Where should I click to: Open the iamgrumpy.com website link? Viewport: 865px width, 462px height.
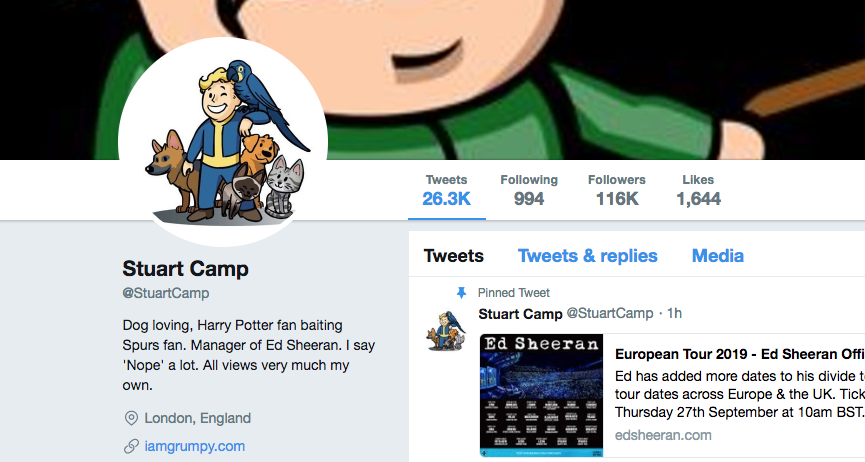pyautogui.click(x=195, y=446)
